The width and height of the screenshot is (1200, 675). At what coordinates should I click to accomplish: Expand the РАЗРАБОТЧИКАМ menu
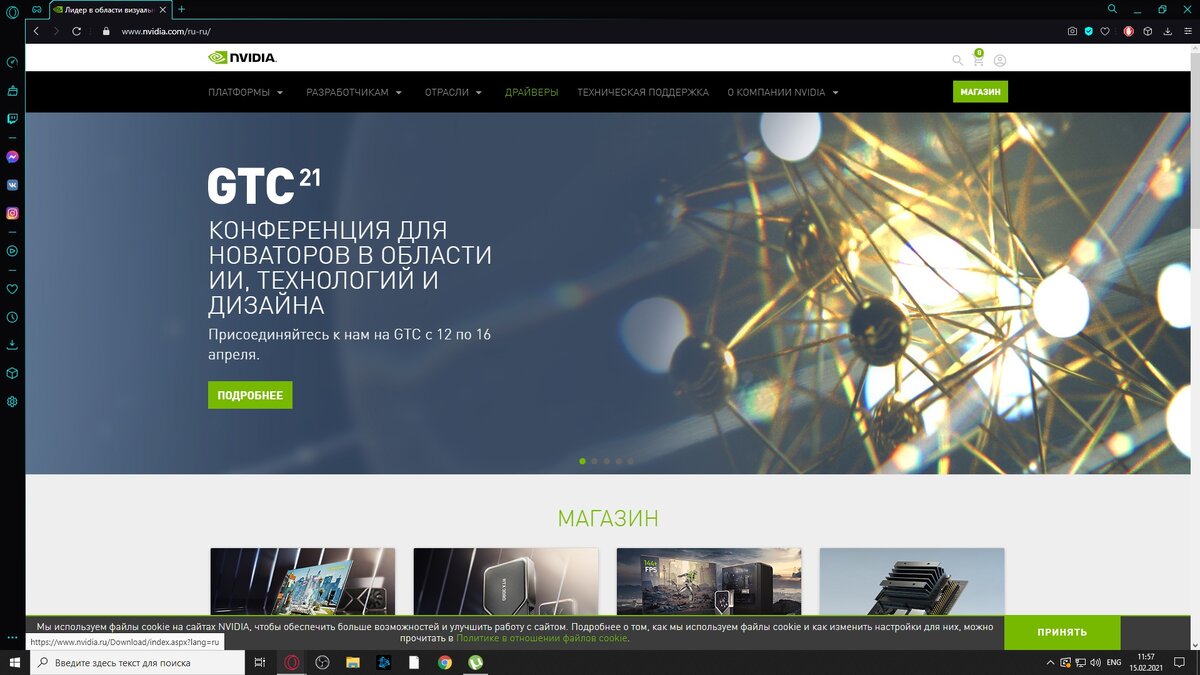pos(354,92)
